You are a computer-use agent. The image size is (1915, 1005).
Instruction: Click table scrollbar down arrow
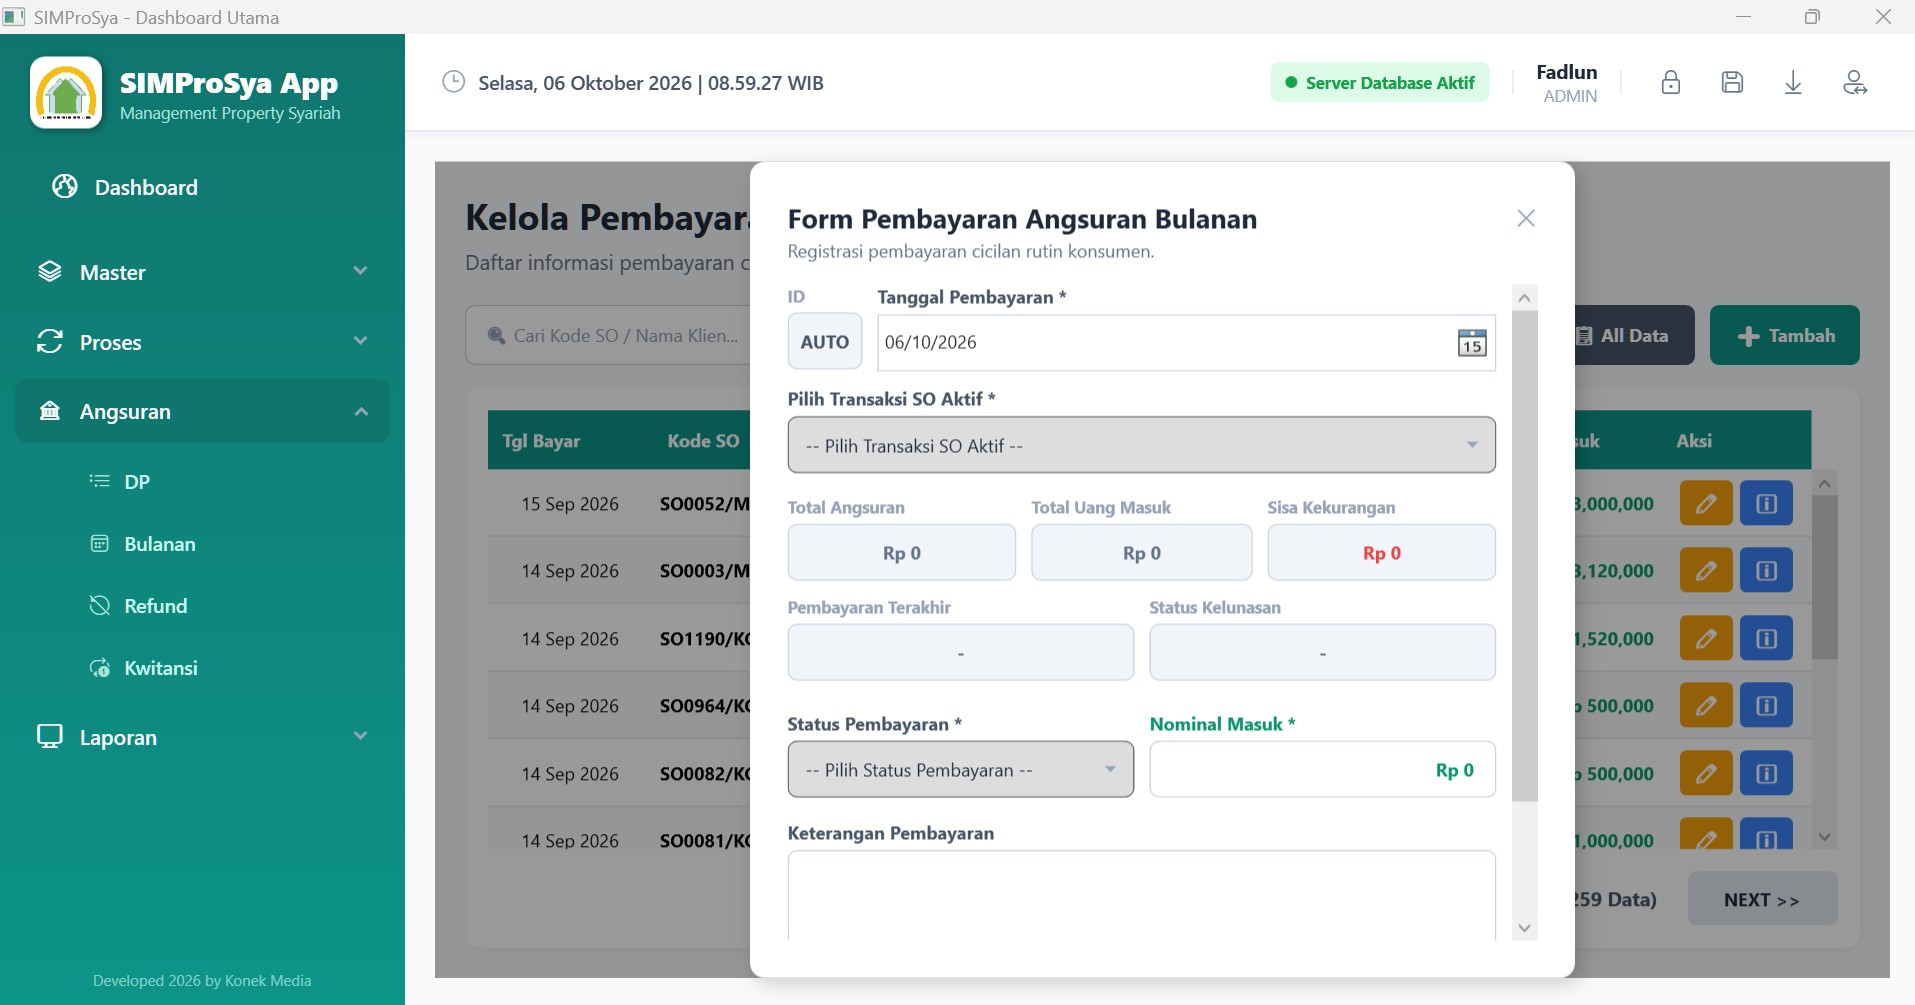[1824, 837]
